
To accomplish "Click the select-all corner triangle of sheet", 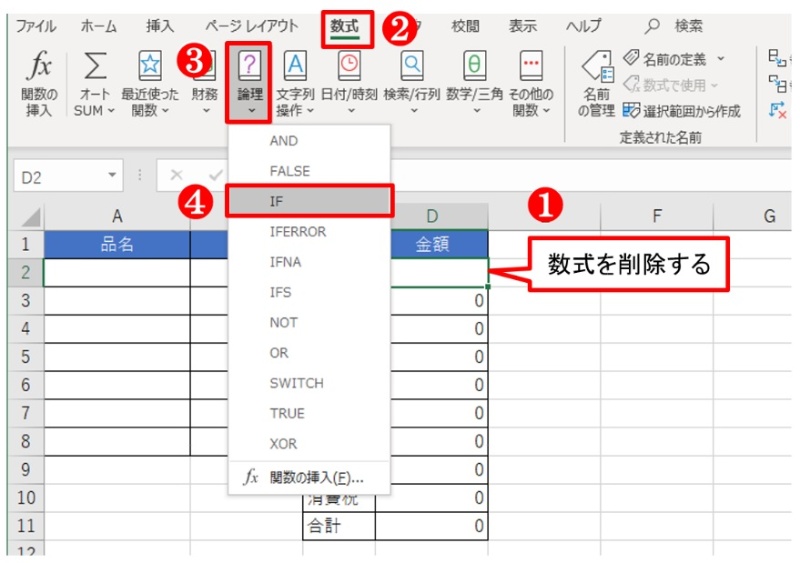I will coord(31,217).
